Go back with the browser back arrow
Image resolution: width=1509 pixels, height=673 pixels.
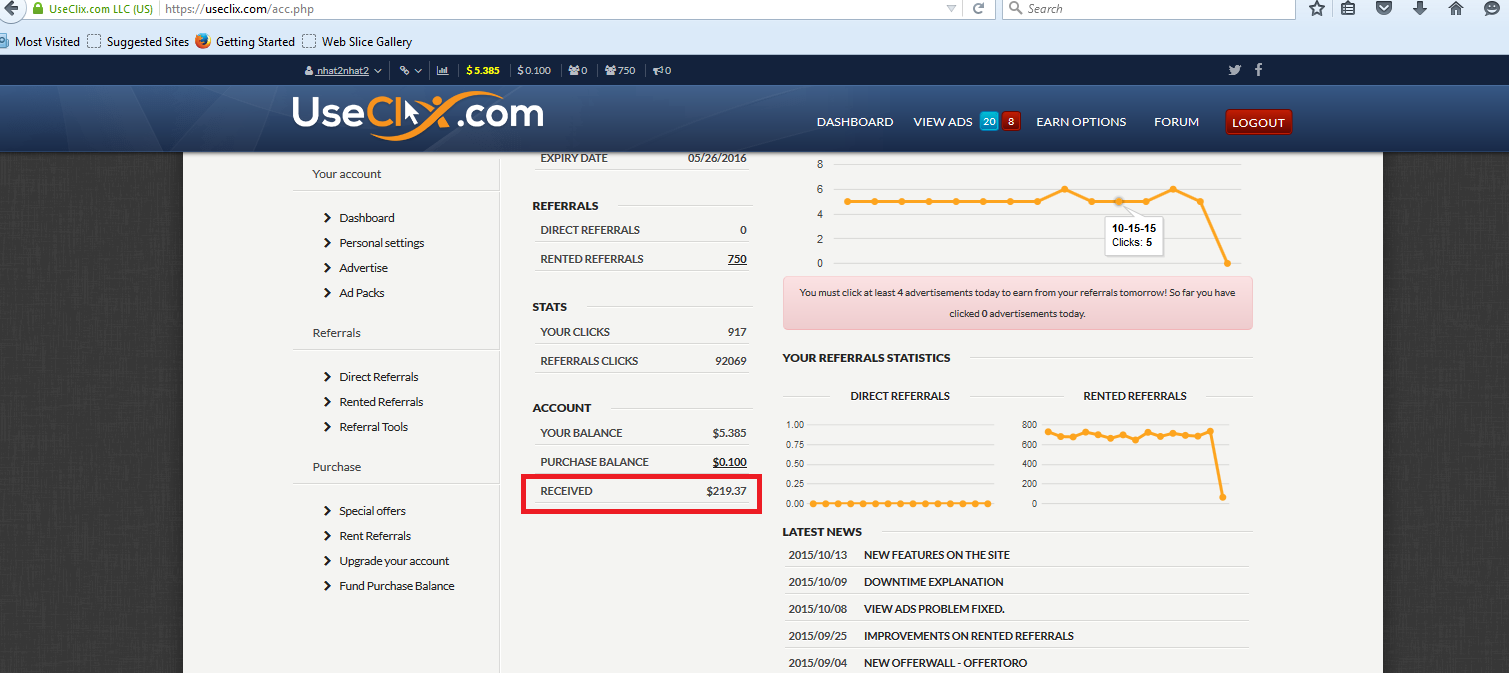tap(9, 8)
